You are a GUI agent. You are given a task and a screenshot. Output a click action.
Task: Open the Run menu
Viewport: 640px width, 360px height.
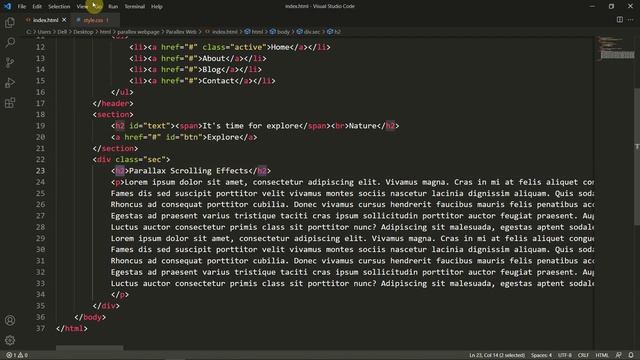[113, 7]
